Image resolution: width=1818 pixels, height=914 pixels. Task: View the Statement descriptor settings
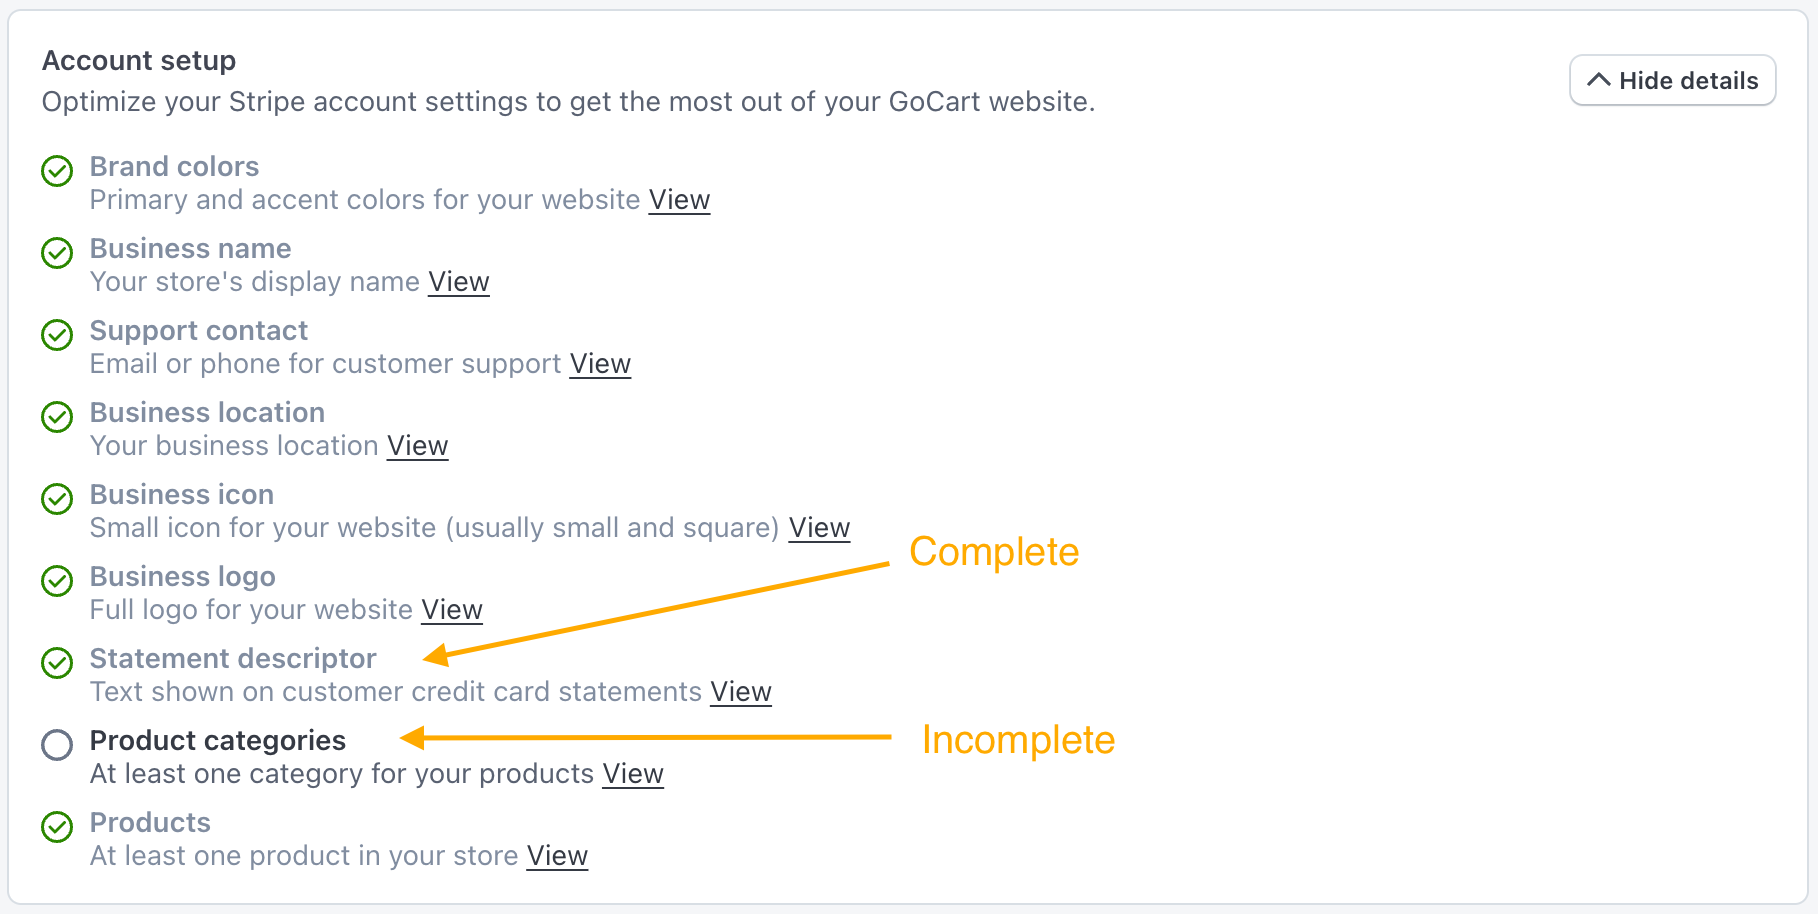pyautogui.click(x=740, y=691)
